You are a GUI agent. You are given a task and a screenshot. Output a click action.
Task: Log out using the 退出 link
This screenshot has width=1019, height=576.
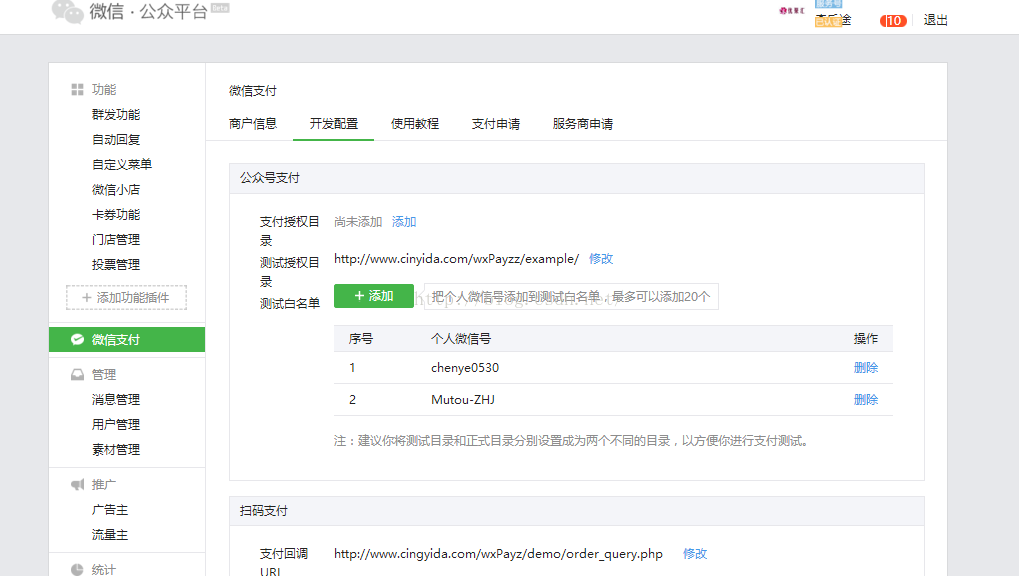(x=936, y=20)
